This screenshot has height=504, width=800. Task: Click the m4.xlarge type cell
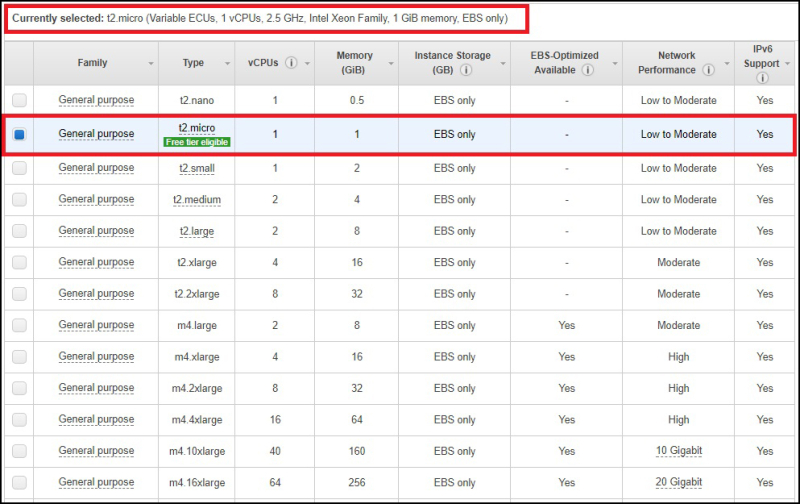point(197,357)
